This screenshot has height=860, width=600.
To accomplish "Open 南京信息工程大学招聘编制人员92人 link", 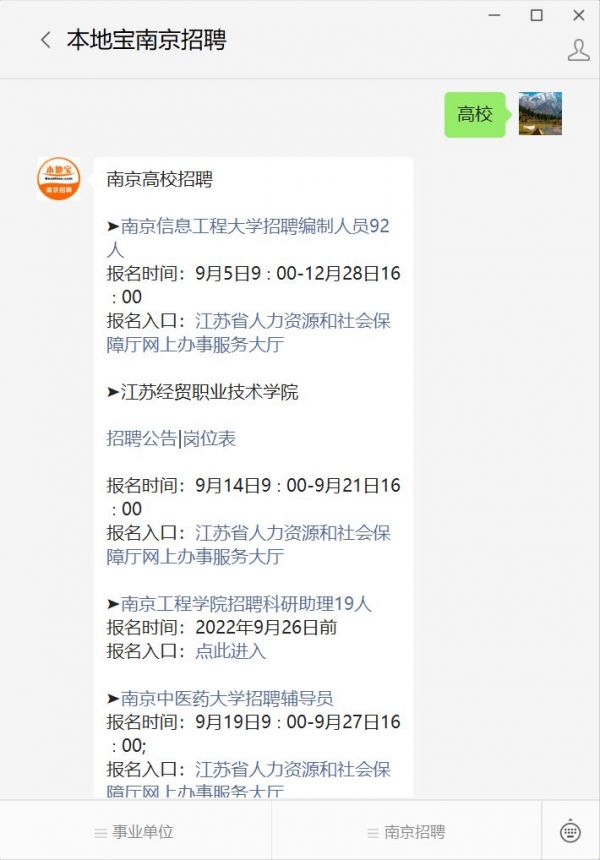I will point(248,237).
